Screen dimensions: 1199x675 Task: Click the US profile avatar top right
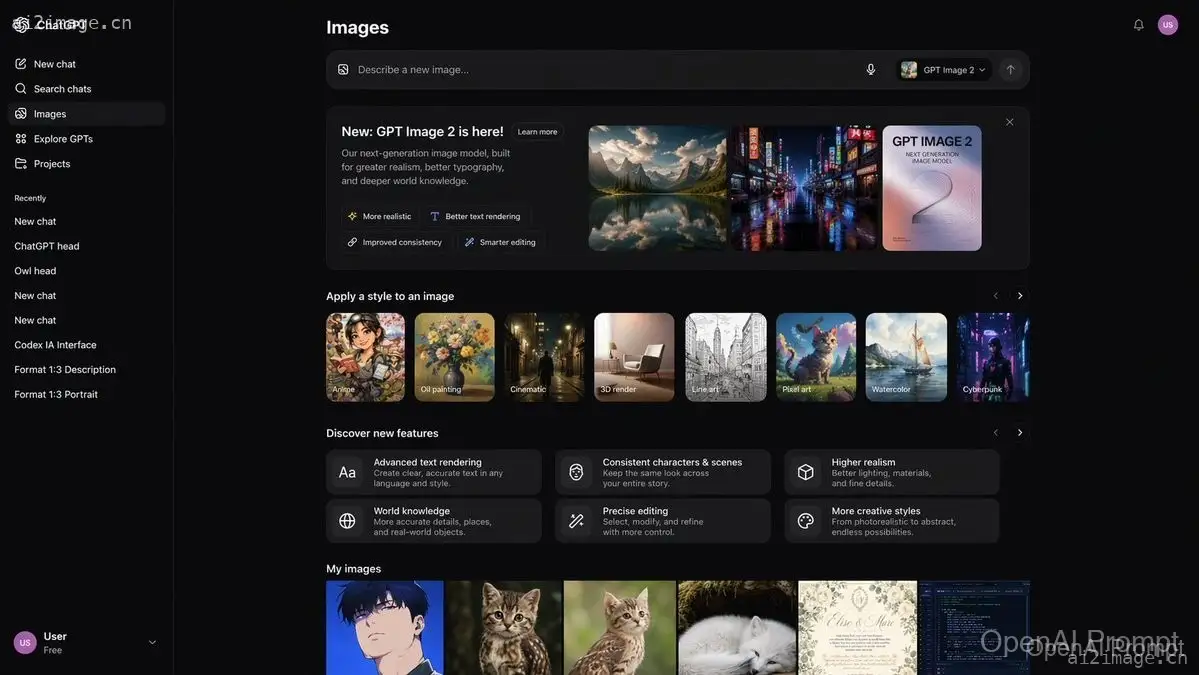pyautogui.click(x=1168, y=24)
